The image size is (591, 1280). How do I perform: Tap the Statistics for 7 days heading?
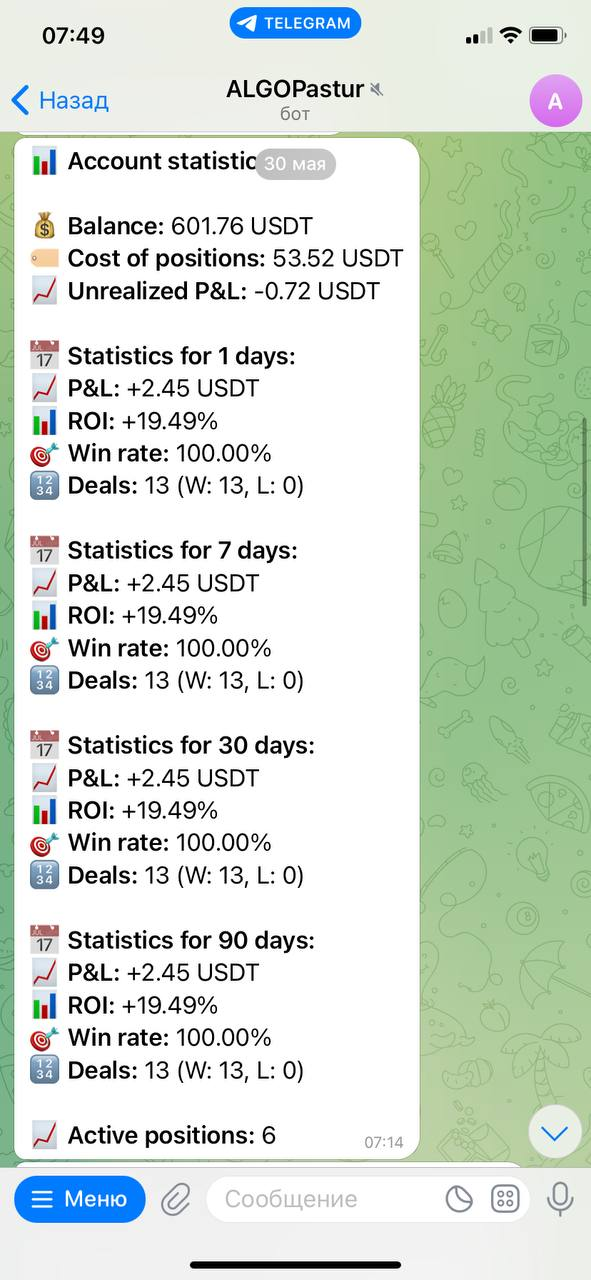tap(183, 550)
